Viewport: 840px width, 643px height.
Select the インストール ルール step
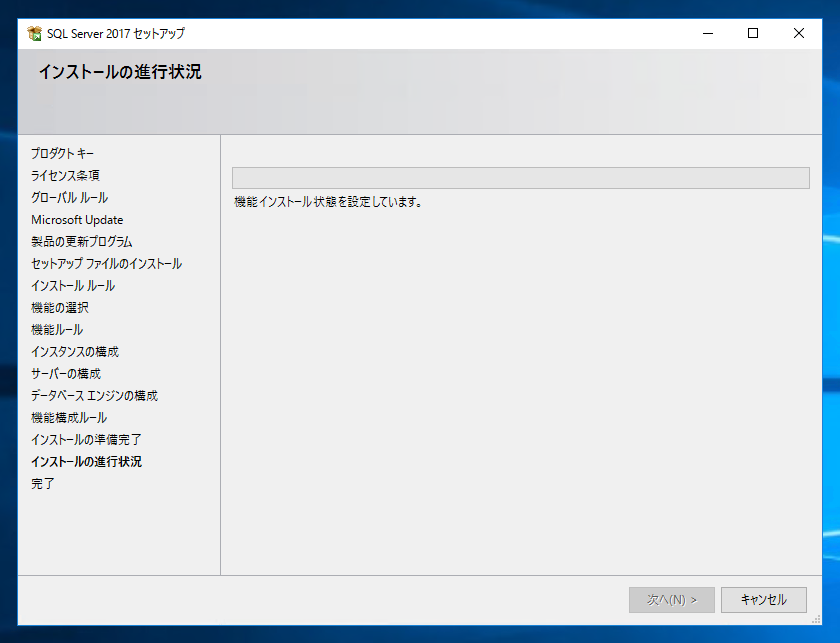[73, 286]
